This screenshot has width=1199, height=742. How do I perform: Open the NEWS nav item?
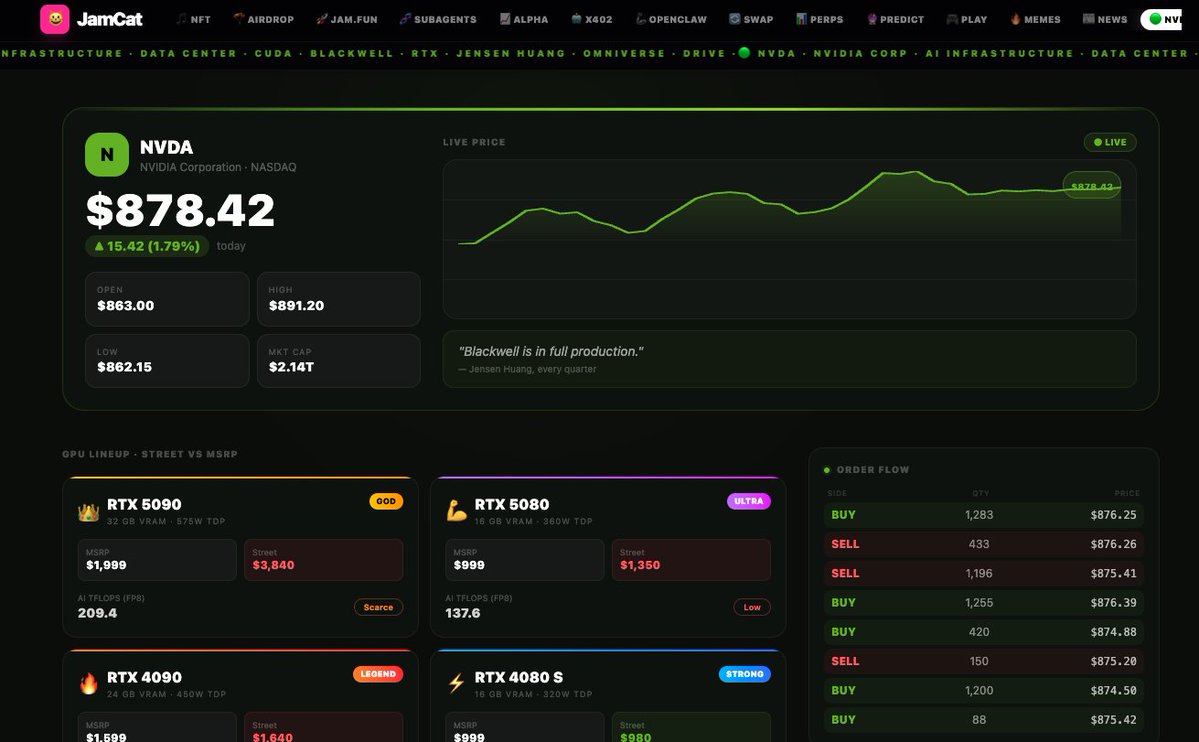pyautogui.click(x=1105, y=19)
